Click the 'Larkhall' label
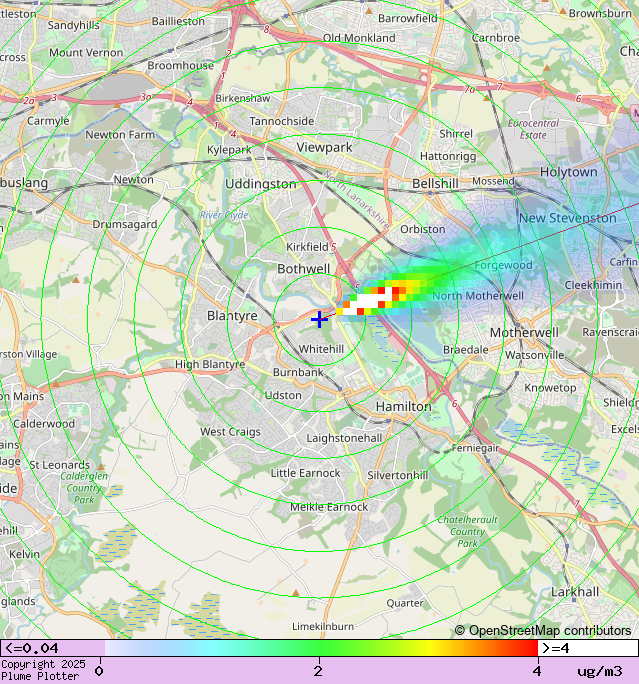This screenshot has height=684, width=639. tap(575, 592)
